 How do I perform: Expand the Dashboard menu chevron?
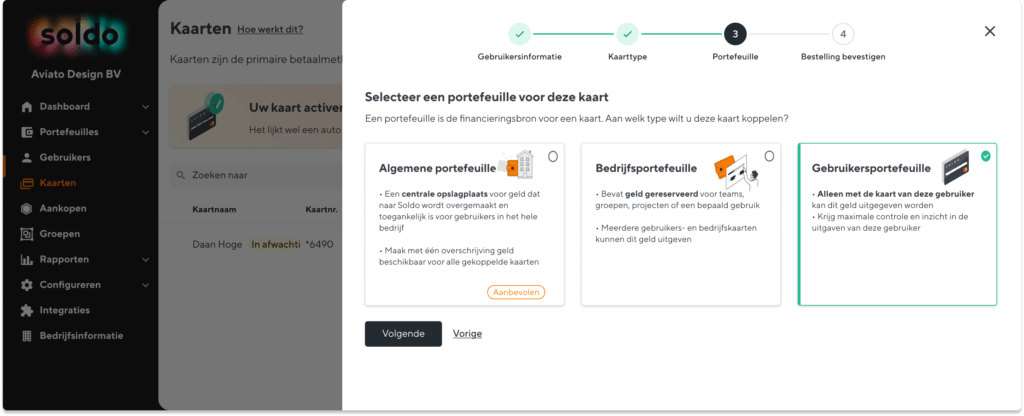146,107
